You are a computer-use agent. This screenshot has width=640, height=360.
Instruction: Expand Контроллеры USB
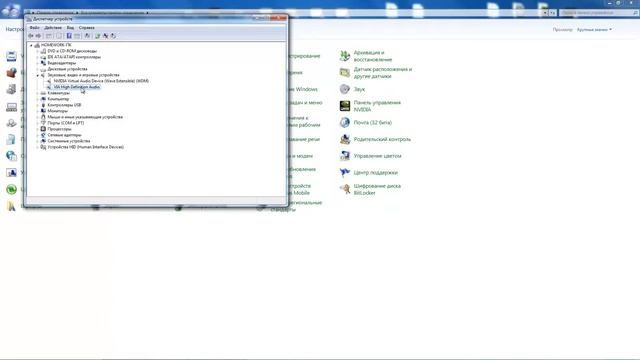(x=38, y=105)
